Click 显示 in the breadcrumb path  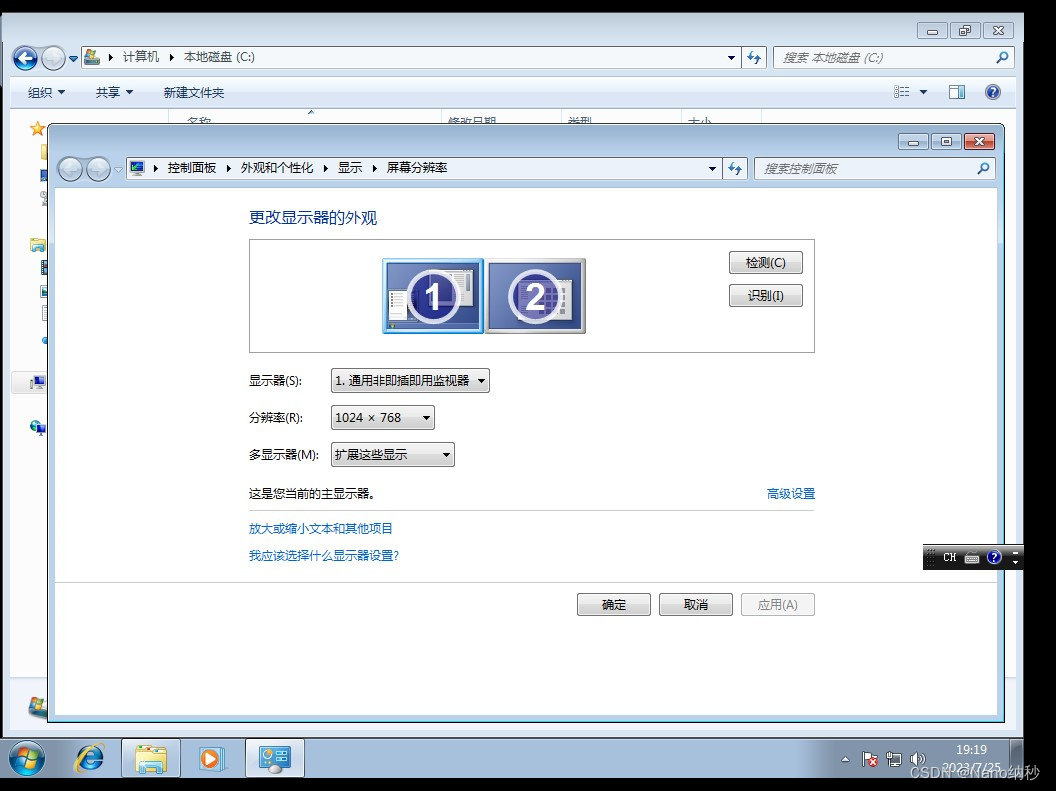(350, 168)
